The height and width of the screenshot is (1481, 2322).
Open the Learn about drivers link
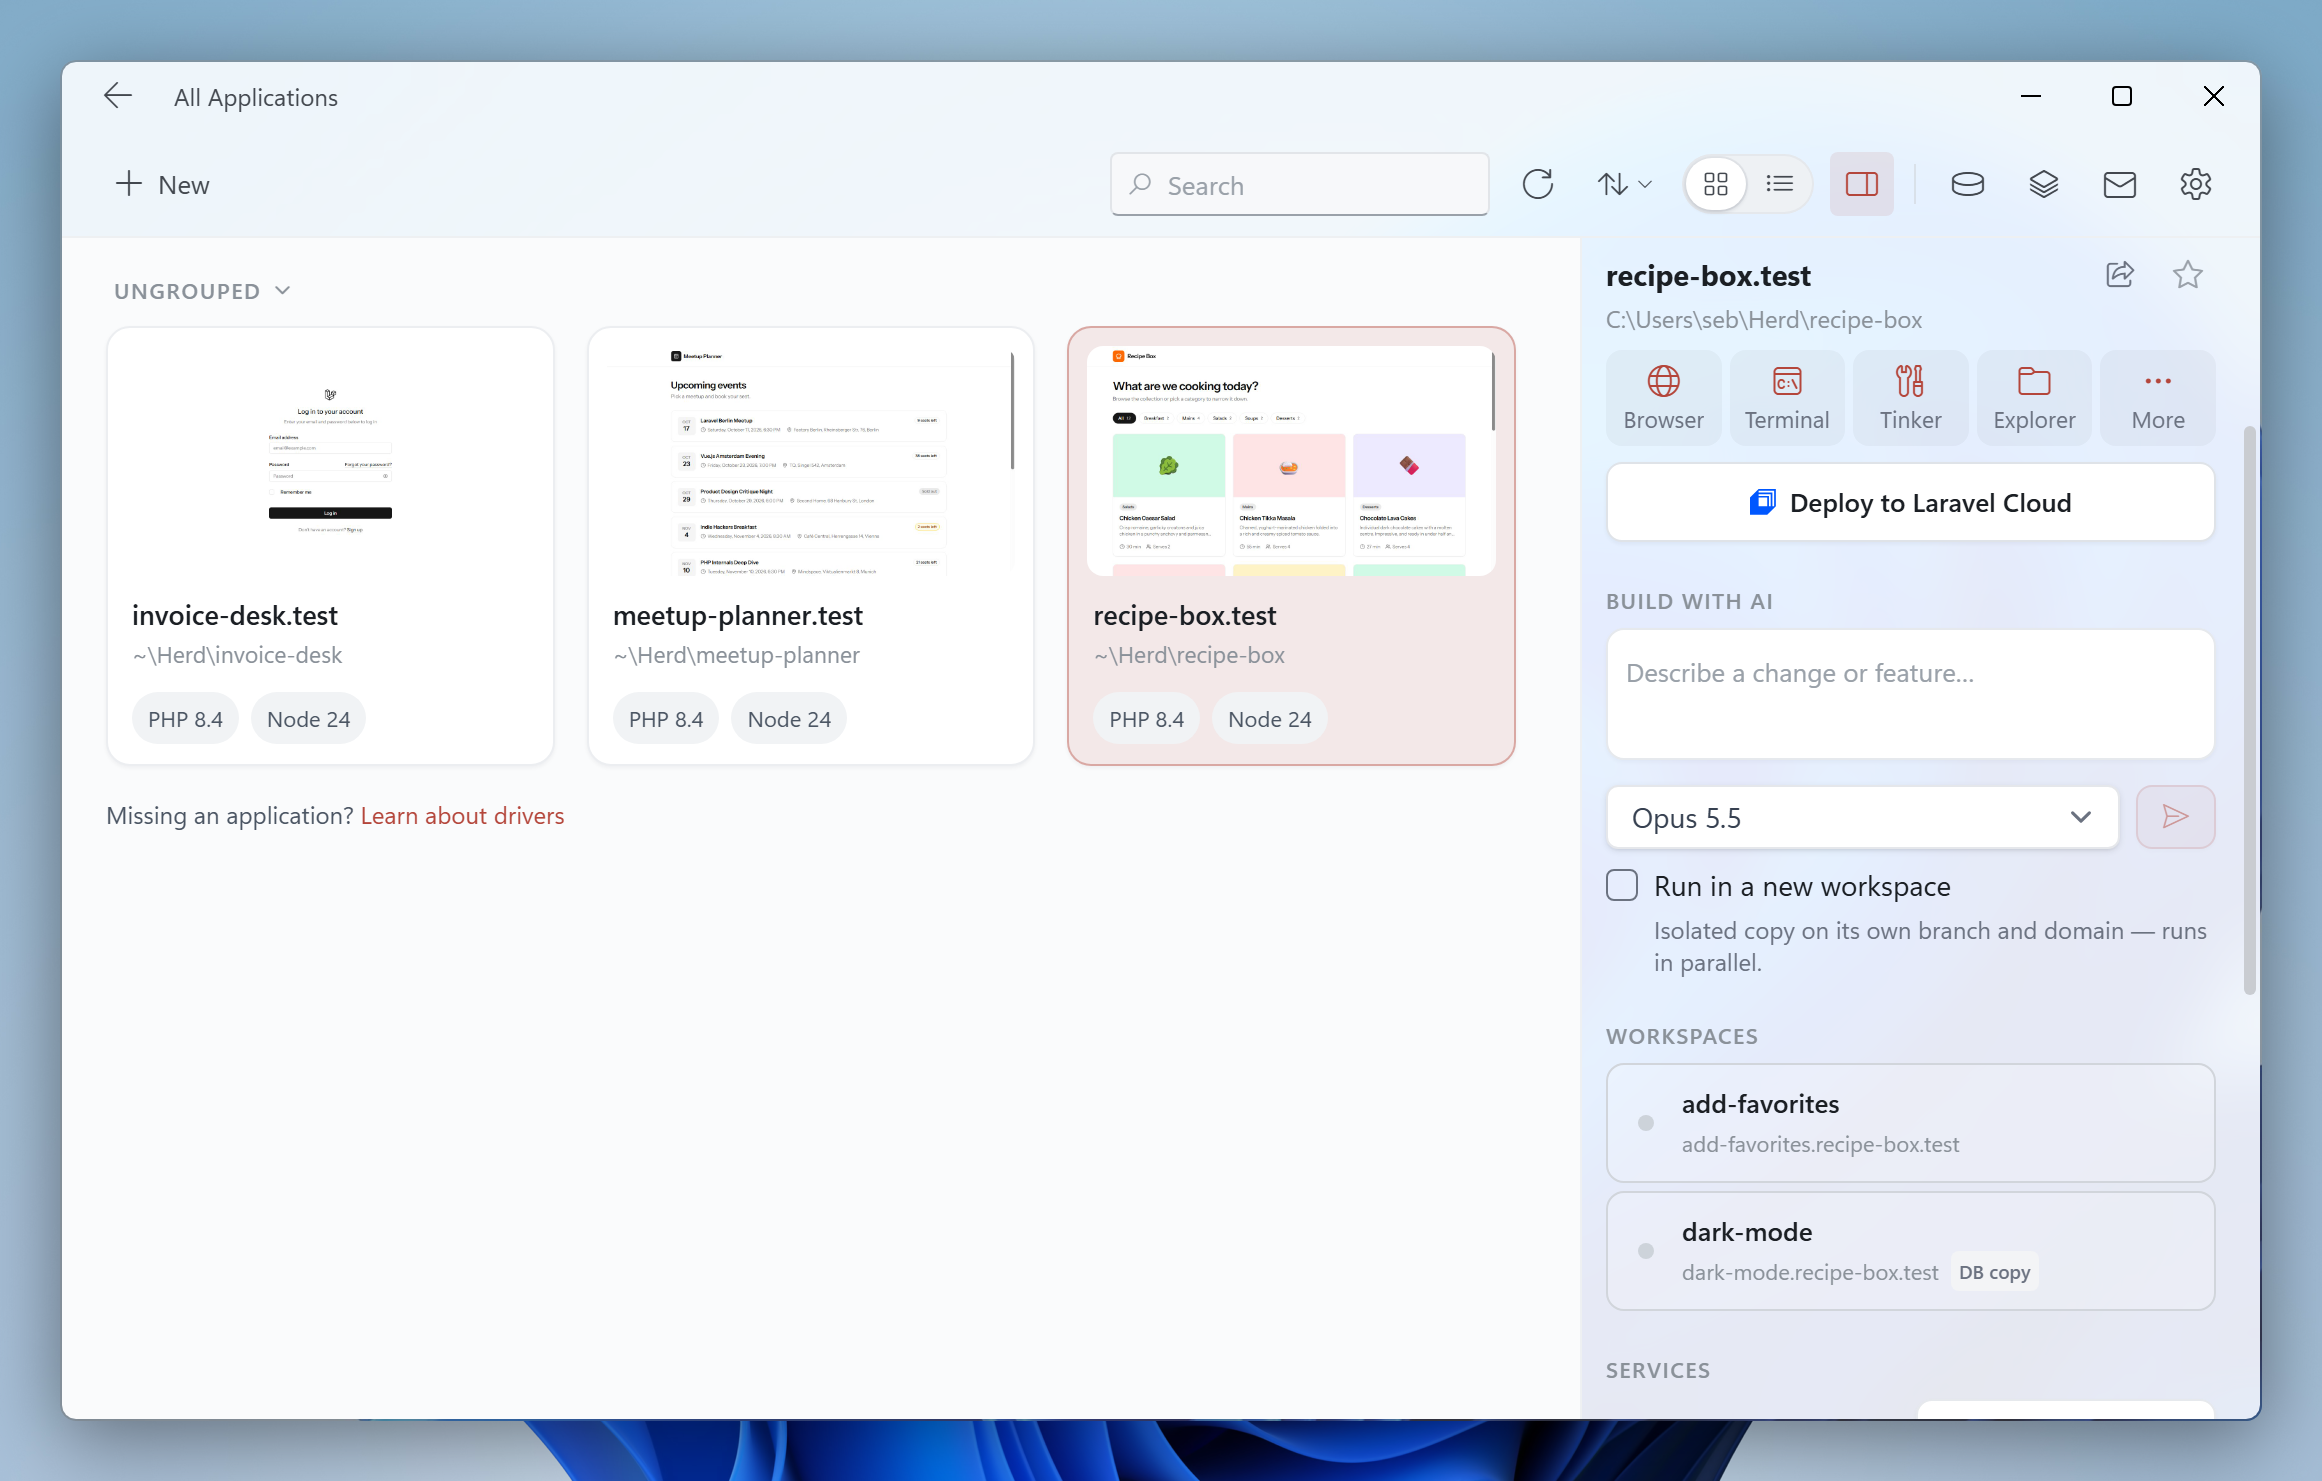[x=462, y=816]
